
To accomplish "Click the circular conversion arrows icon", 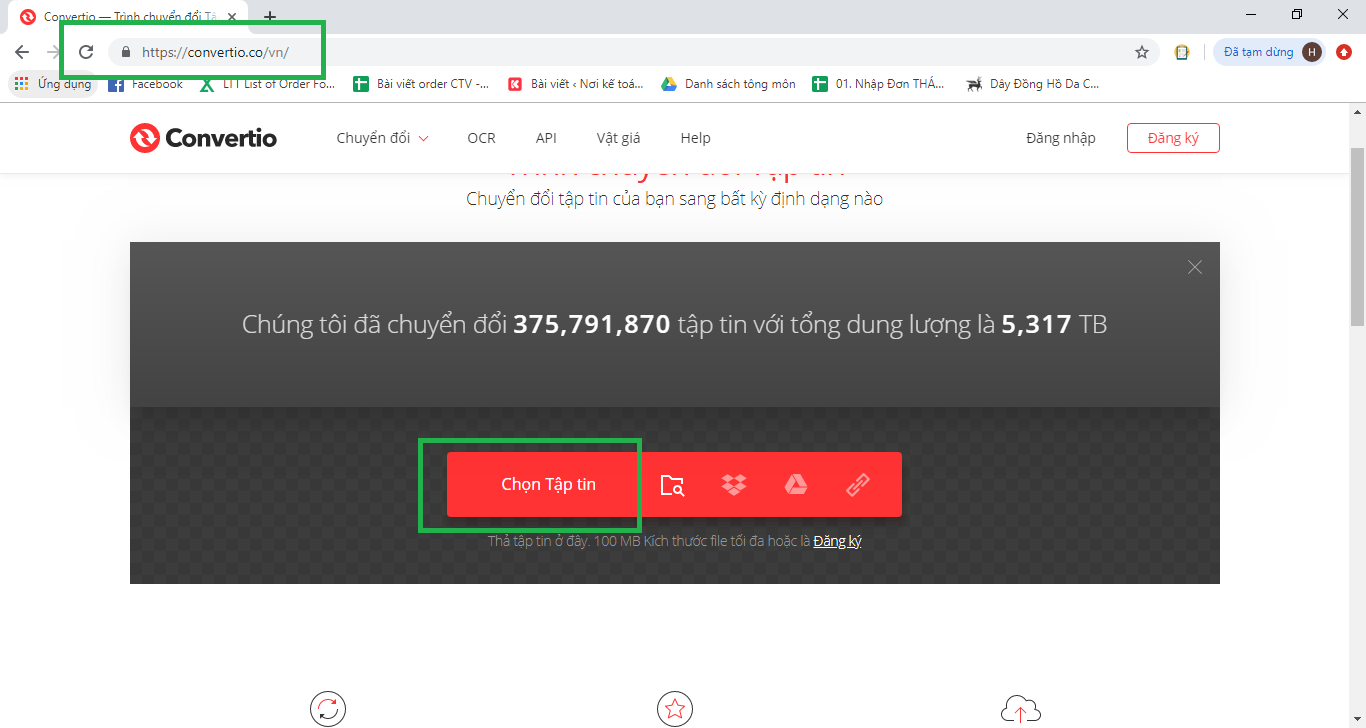I will tap(329, 709).
